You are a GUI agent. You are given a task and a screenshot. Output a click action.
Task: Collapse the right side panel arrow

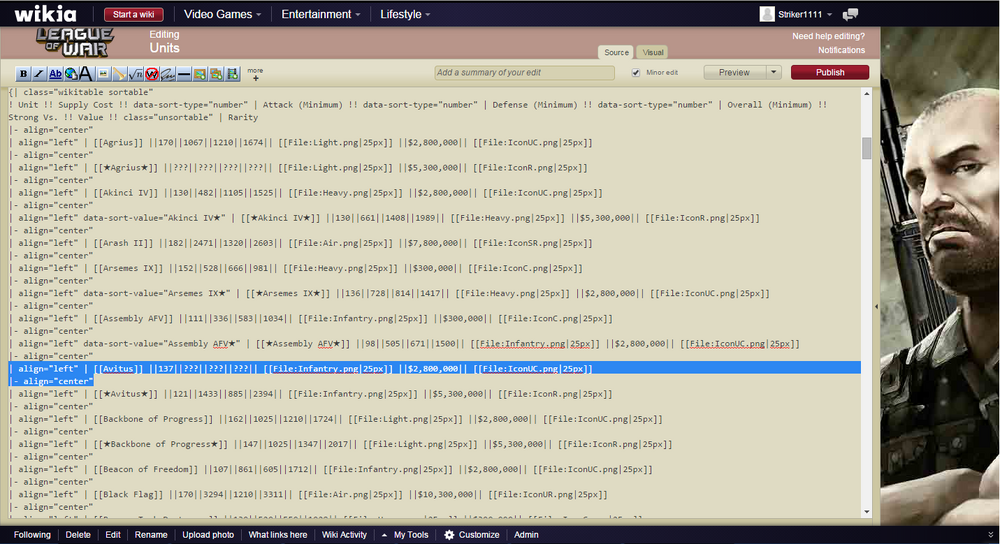click(x=876, y=307)
